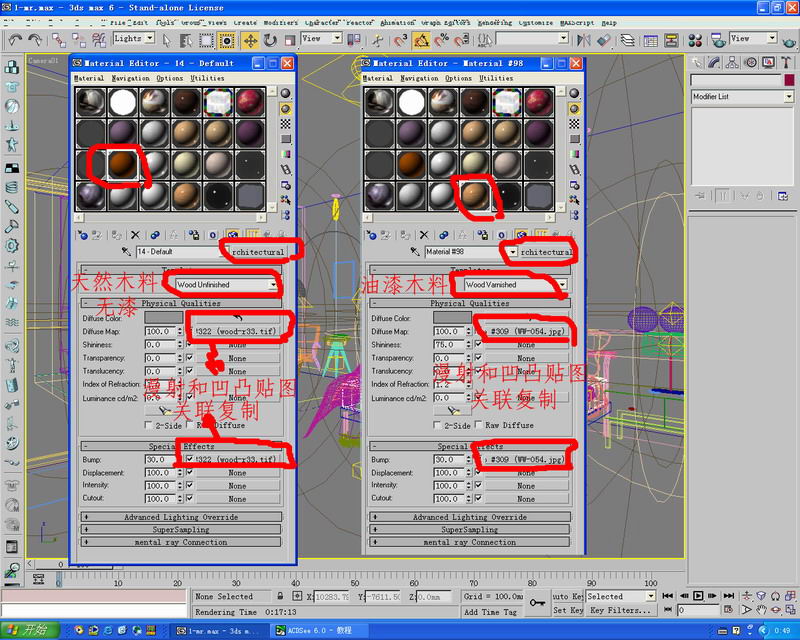Click the Redo arrow in main toolbar

click(x=35, y=40)
